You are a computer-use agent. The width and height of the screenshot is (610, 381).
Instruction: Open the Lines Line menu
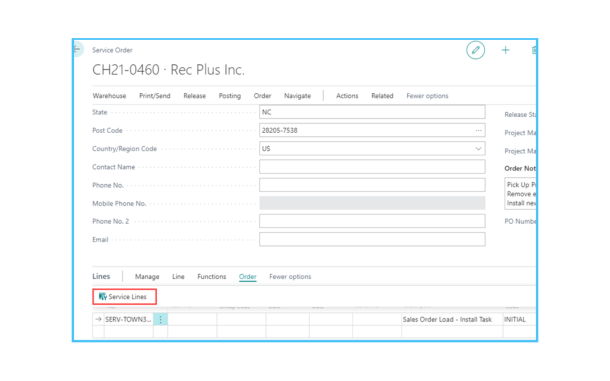point(178,277)
